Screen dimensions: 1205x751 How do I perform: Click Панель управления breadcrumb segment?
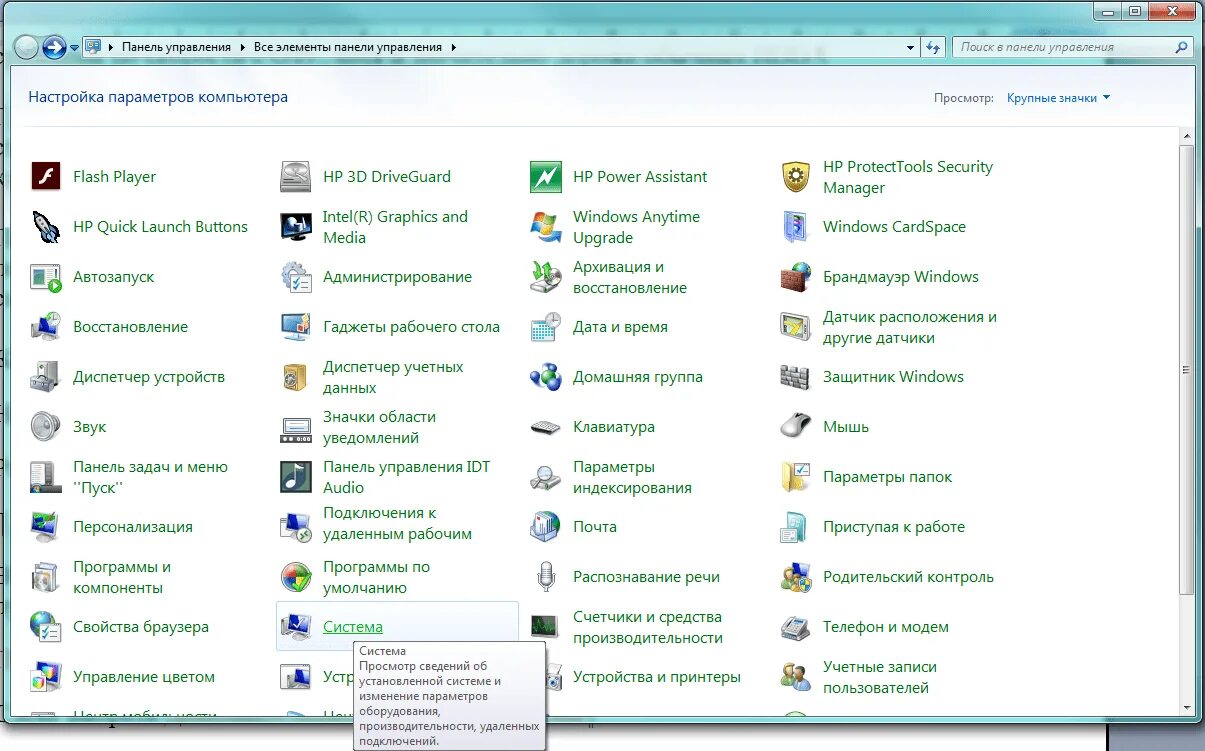pyautogui.click(x=176, y=47)
